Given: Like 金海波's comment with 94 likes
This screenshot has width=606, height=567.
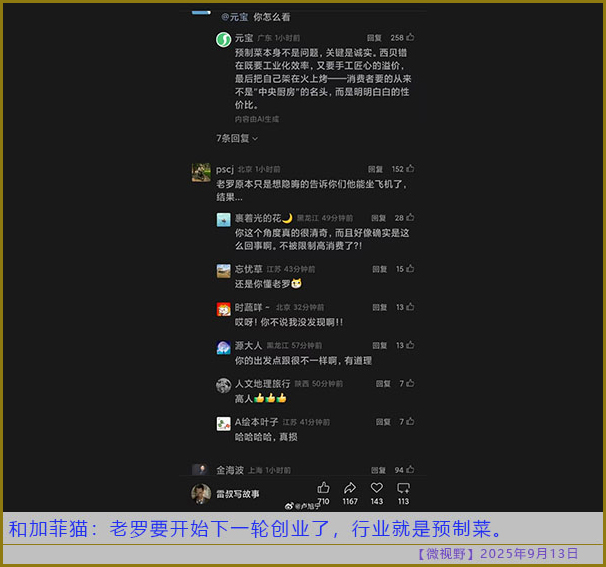Looking at the screenshot, I should point(410,470).
